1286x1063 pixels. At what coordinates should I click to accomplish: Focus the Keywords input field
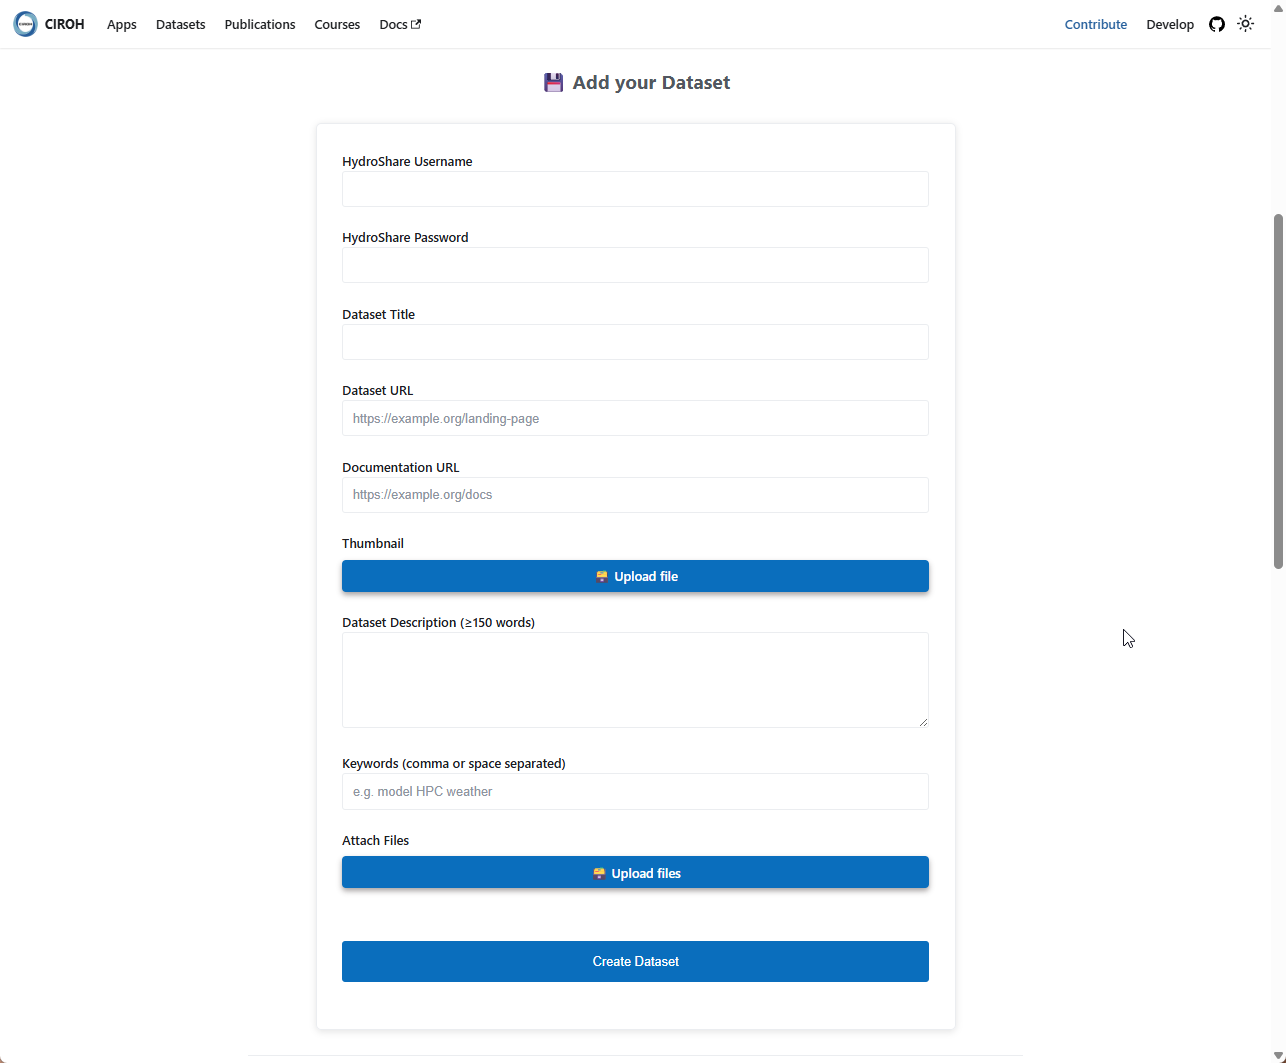(x=635, y=791)
